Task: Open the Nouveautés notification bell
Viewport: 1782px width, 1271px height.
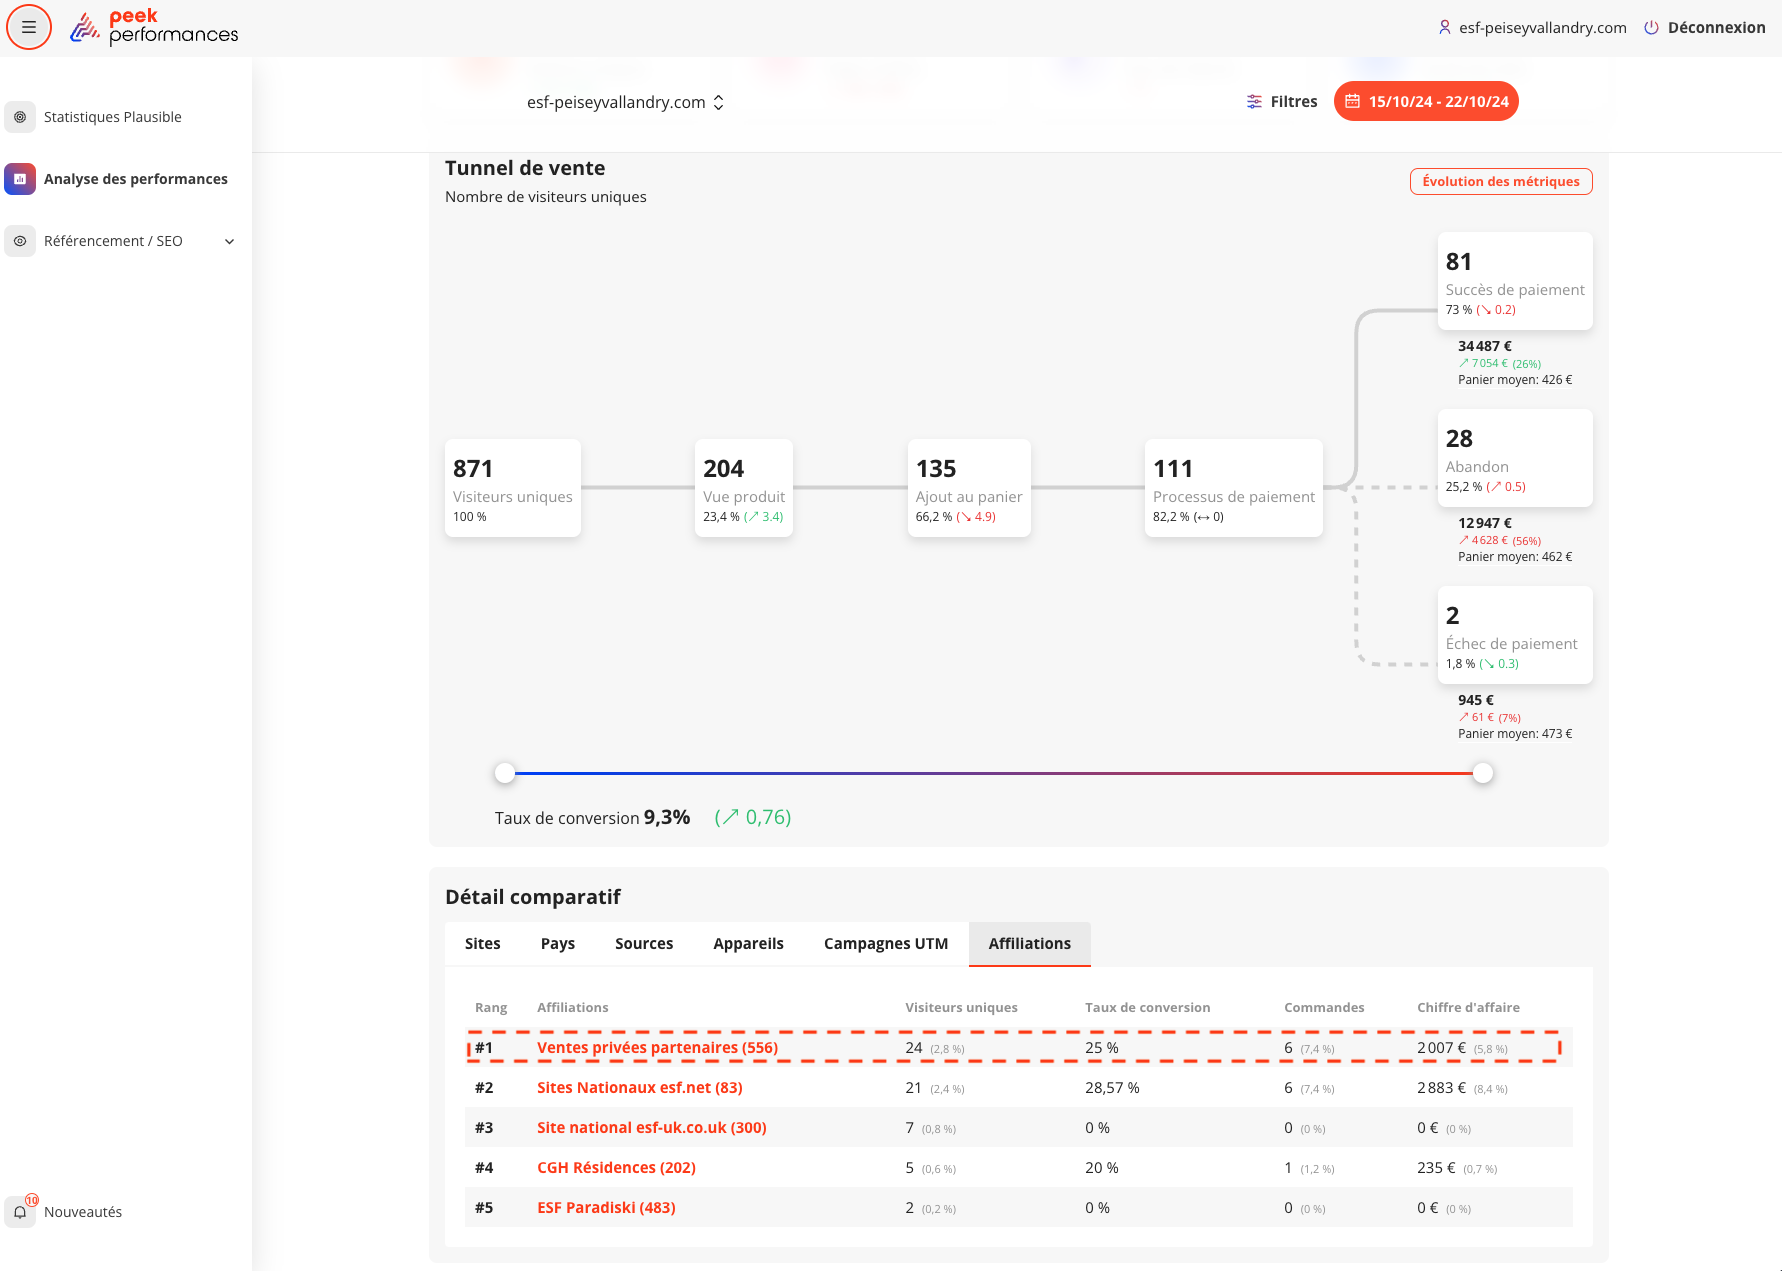Action: (x=20, y=1212)
